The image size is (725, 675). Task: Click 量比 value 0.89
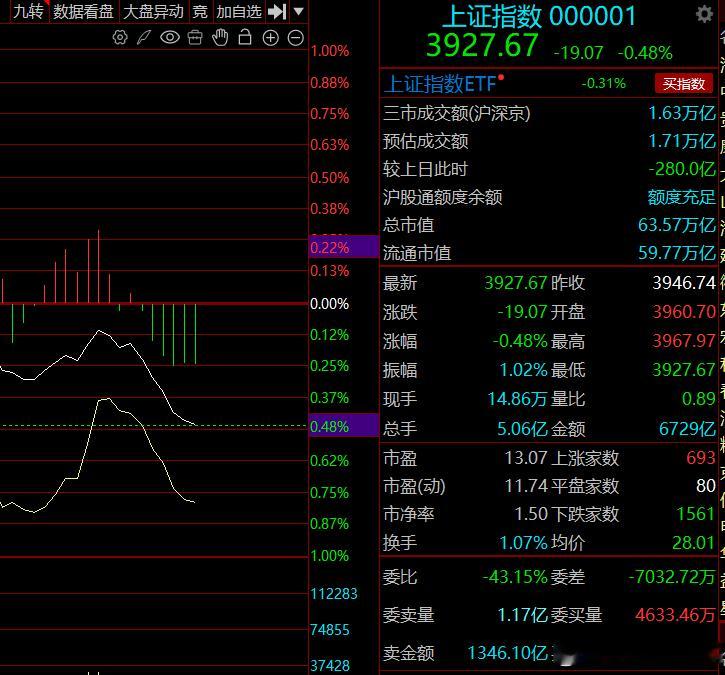[x=699, y=399]
